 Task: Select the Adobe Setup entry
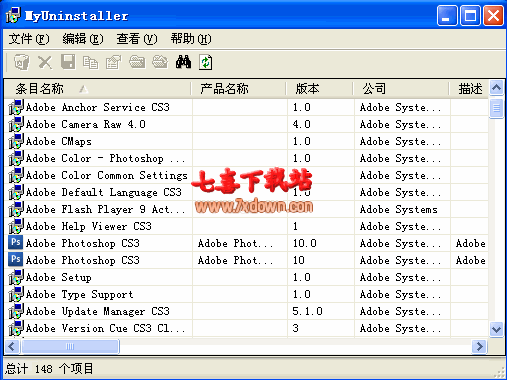coord(59,277)
